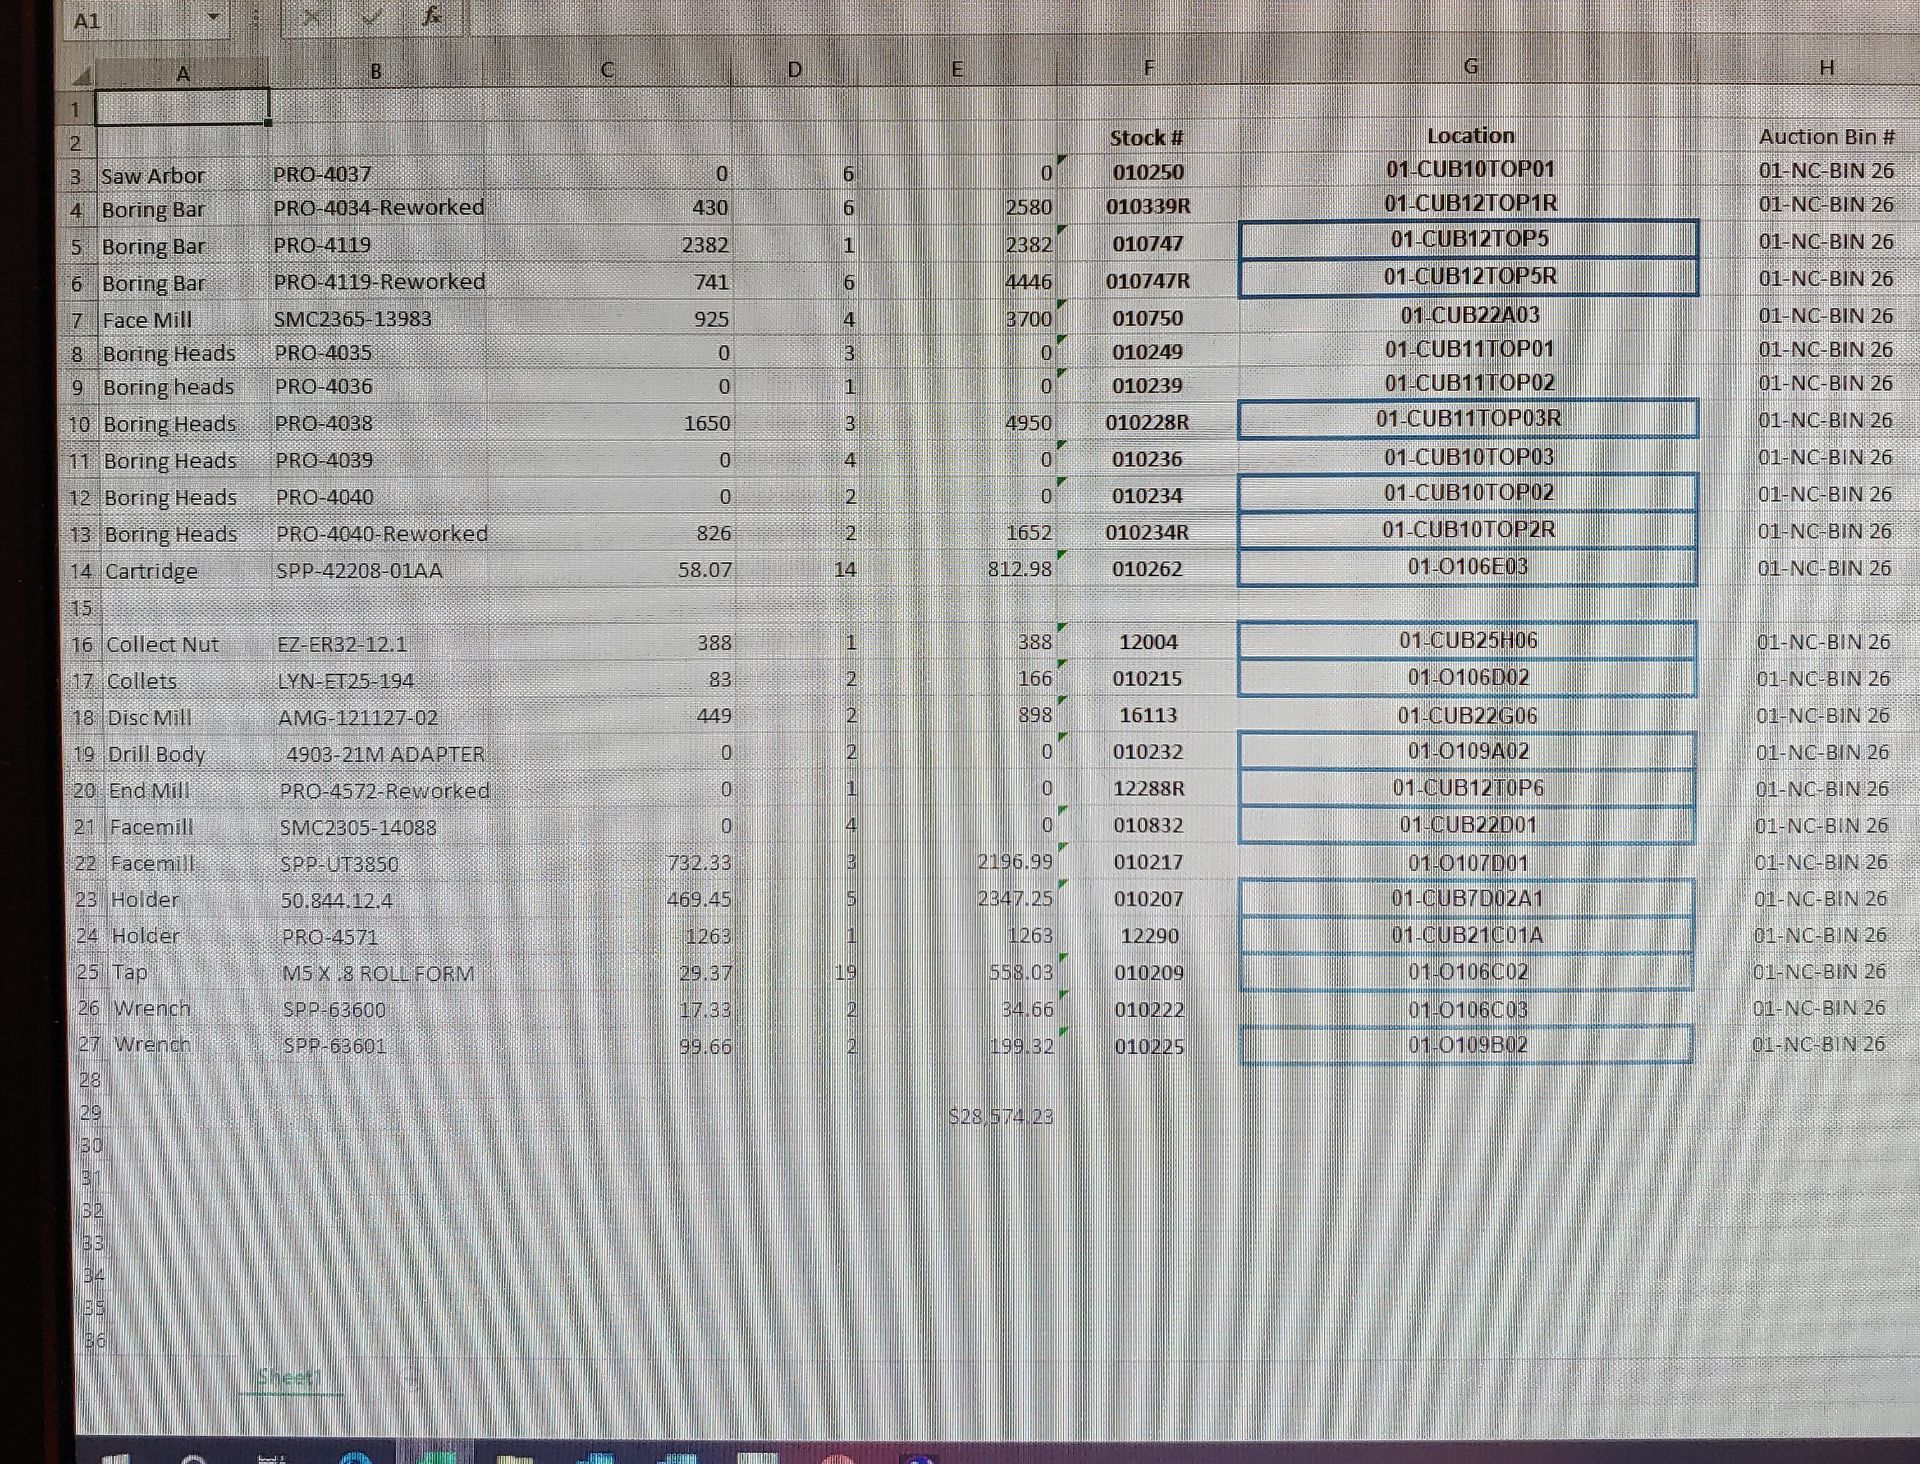The height and width of the screenshot is (1464, 1920).
Task: Click cell G14 location 01-O106E03
Action: pyautogui.click(x=1468, y=566)
